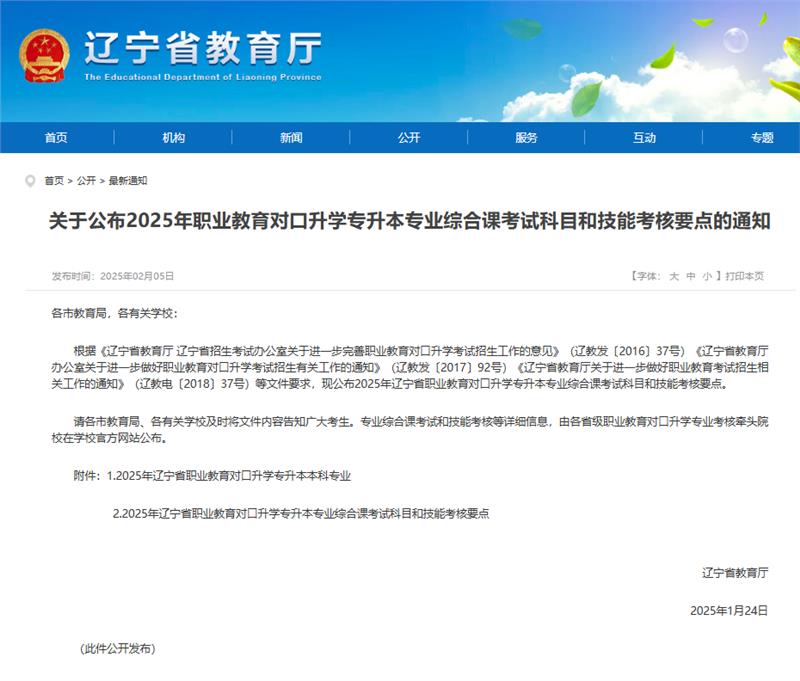This screenshot has width=800, height=681.
Task: Click the paragraph beginning 请各市教育局
Action: click(410, 430)
